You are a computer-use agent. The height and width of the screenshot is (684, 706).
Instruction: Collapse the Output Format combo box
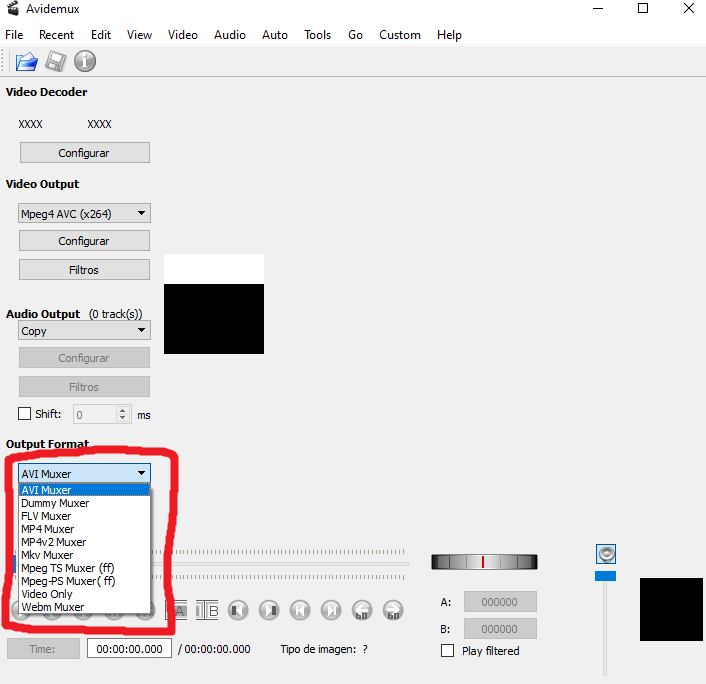tap(84, 473)
